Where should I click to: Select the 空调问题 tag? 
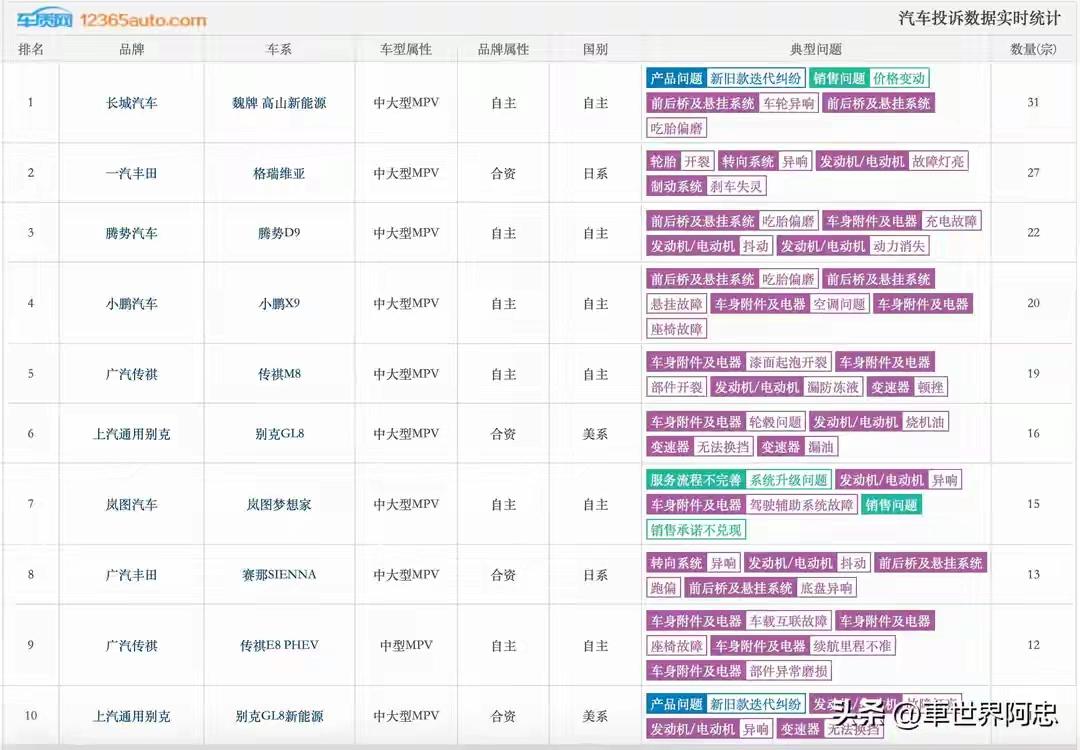pyautogui.click(x=839, y=304)
